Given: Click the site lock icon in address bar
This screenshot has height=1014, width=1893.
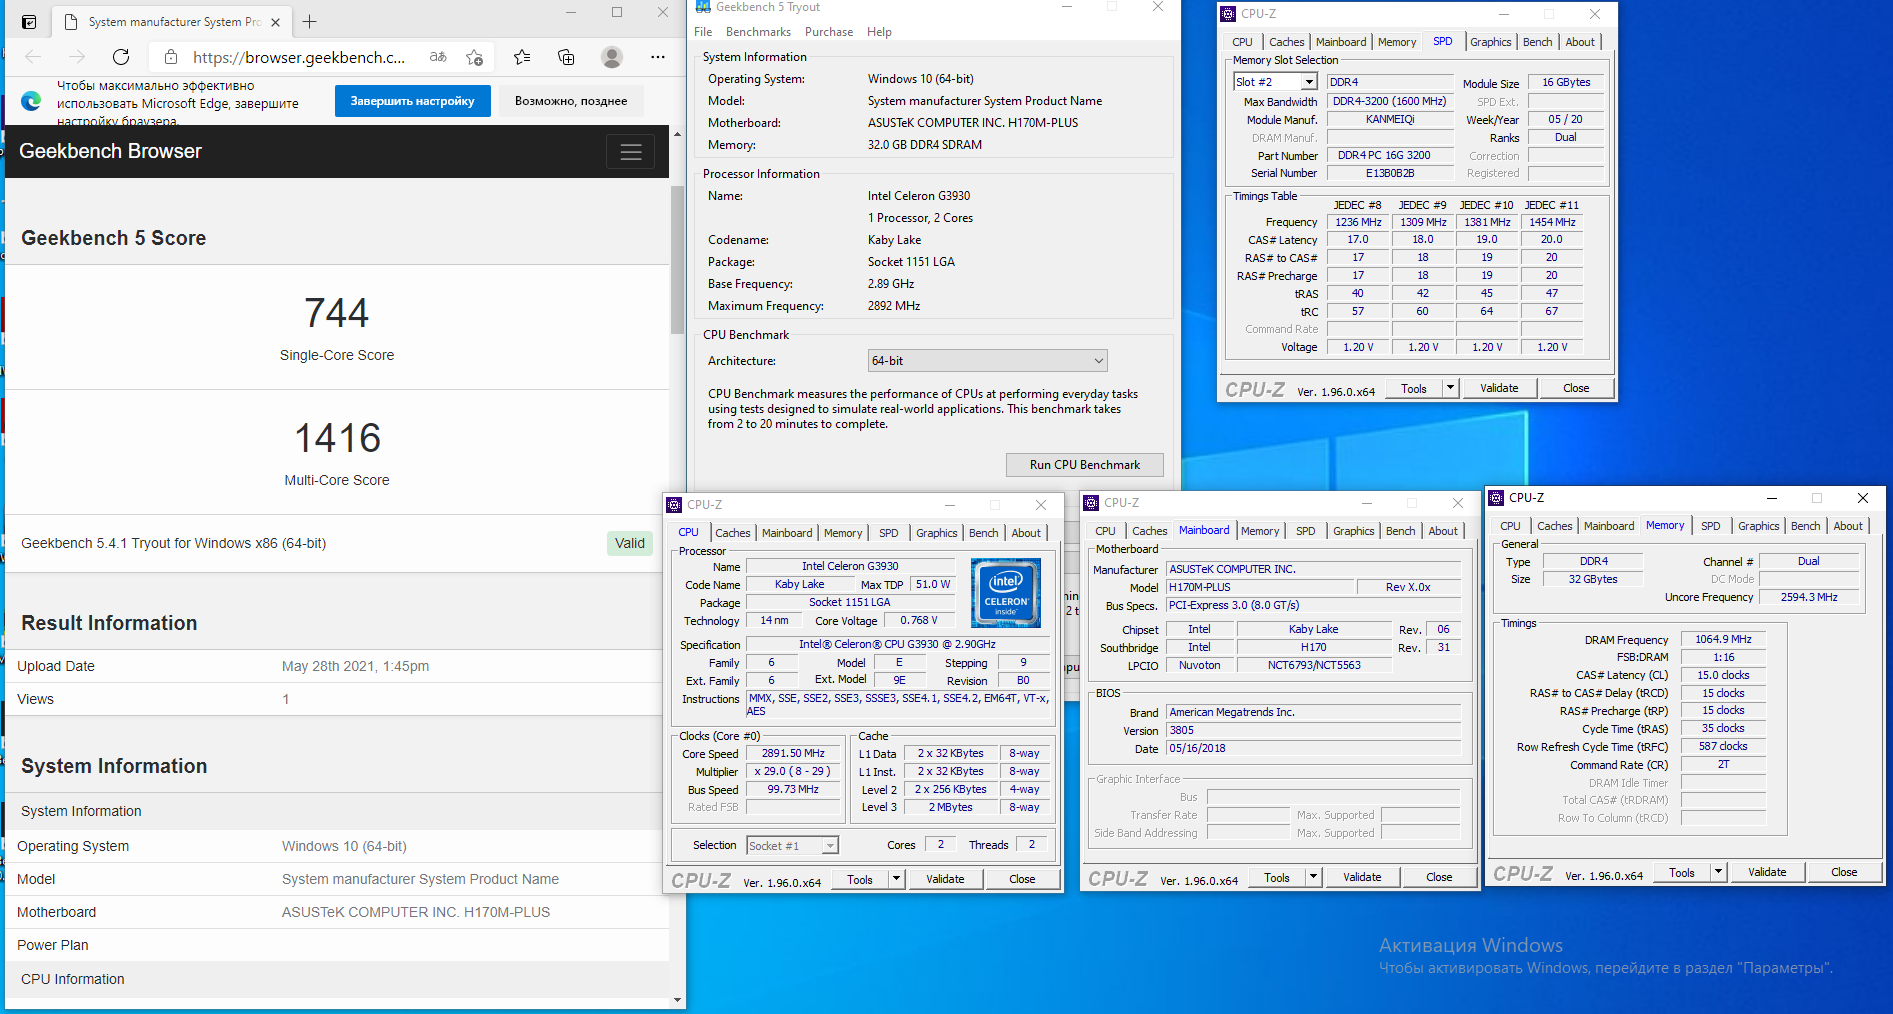Looking at the screenshot, I should (x=171, y=57).
